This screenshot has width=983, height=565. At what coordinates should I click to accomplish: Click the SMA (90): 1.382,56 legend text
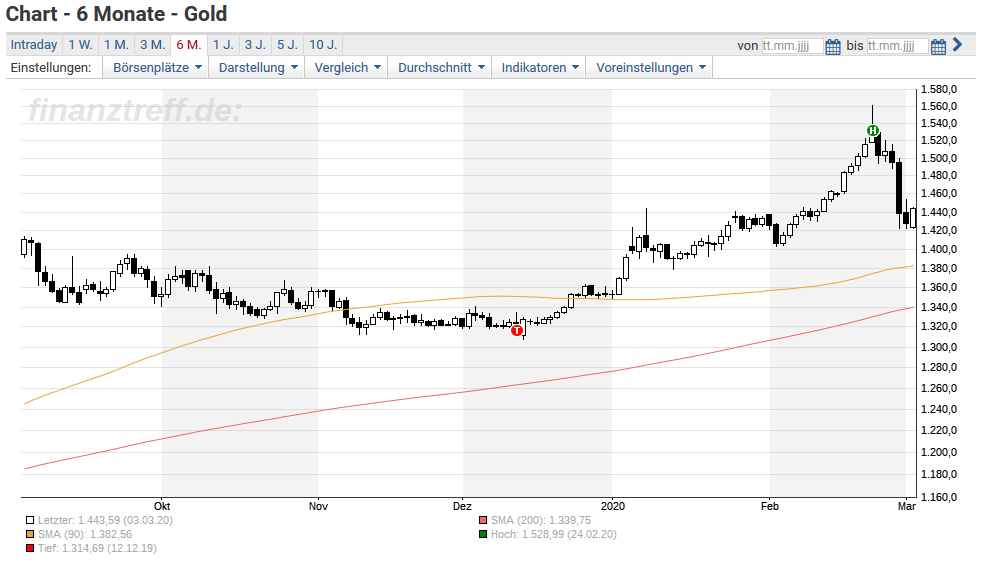pos(85,534)
